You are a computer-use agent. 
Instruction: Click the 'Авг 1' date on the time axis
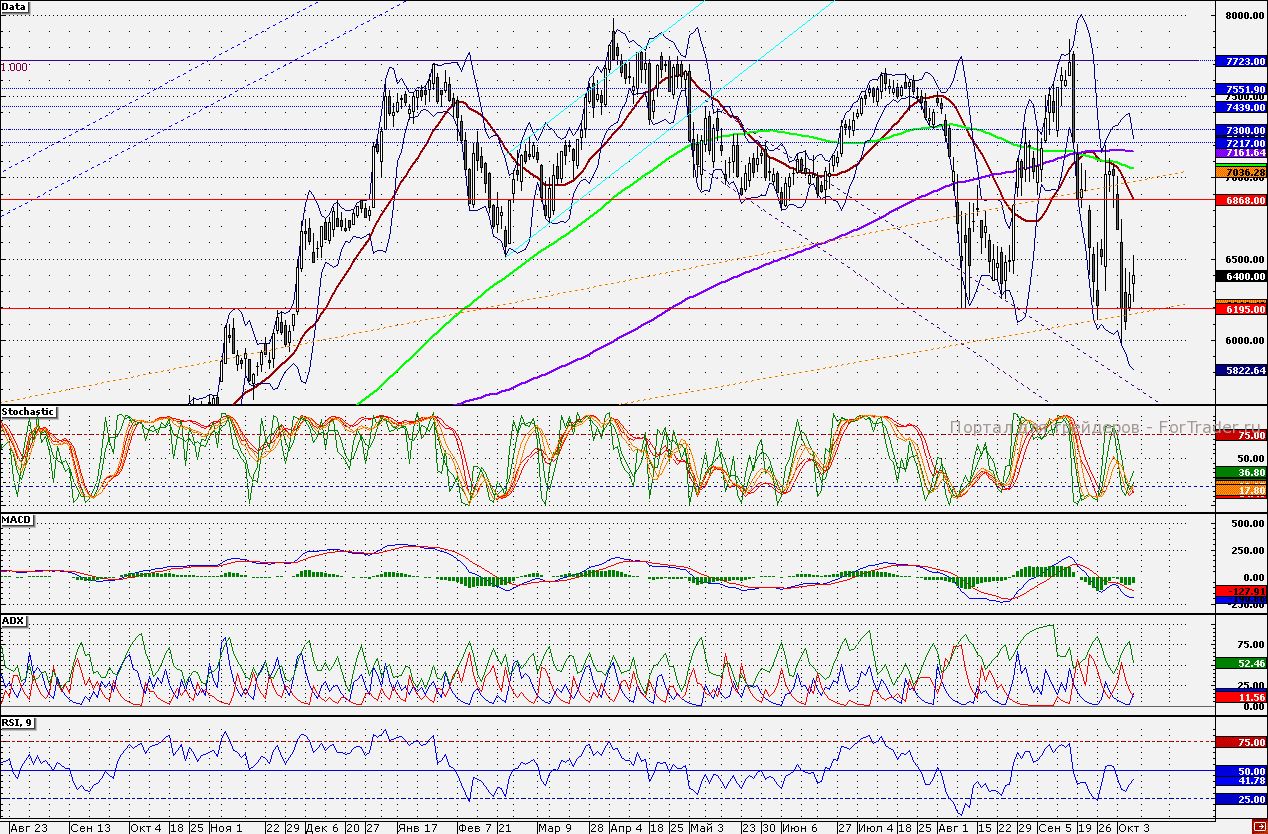tap(953, 828)
